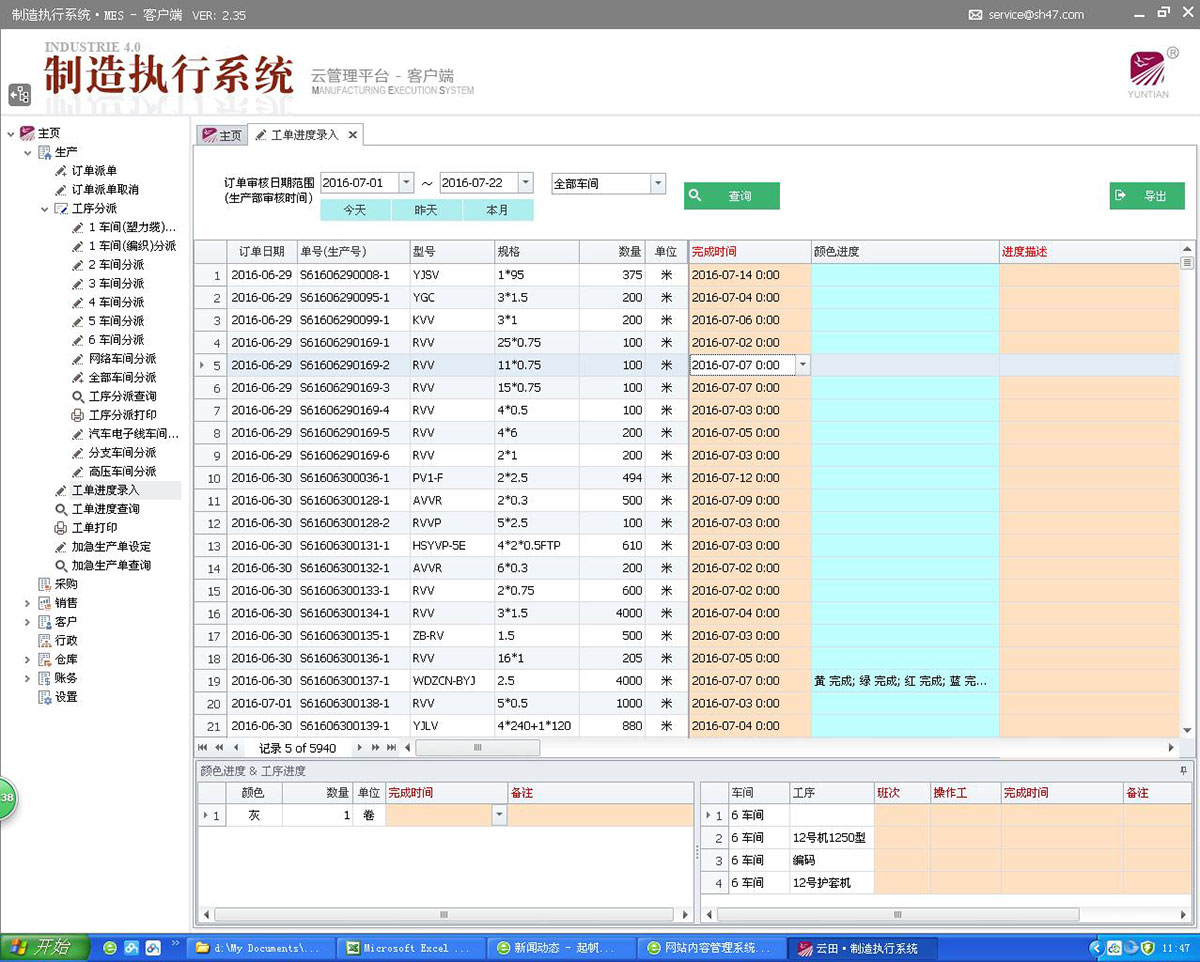Select 设置 settings item in sidebar
The height and width of the screenshot is (962, 1200).
point(66,697)
